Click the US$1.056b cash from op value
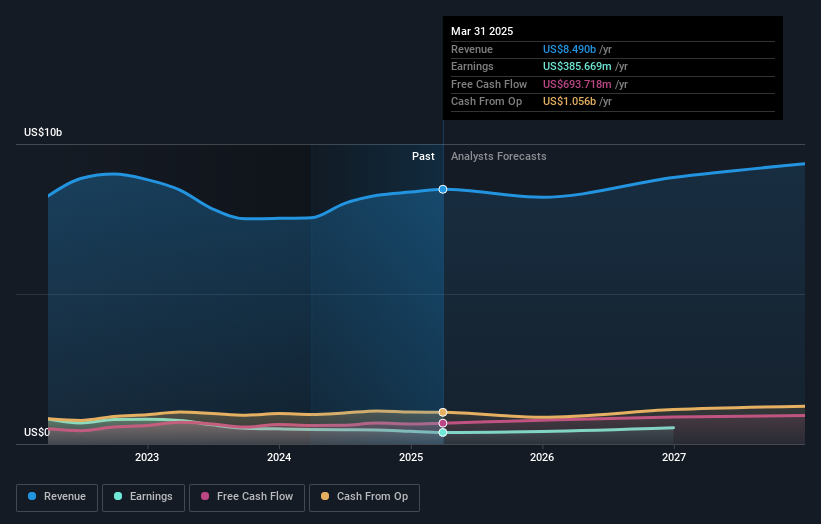The width and height of the screenshot is (821, 524). click(569, 102)
